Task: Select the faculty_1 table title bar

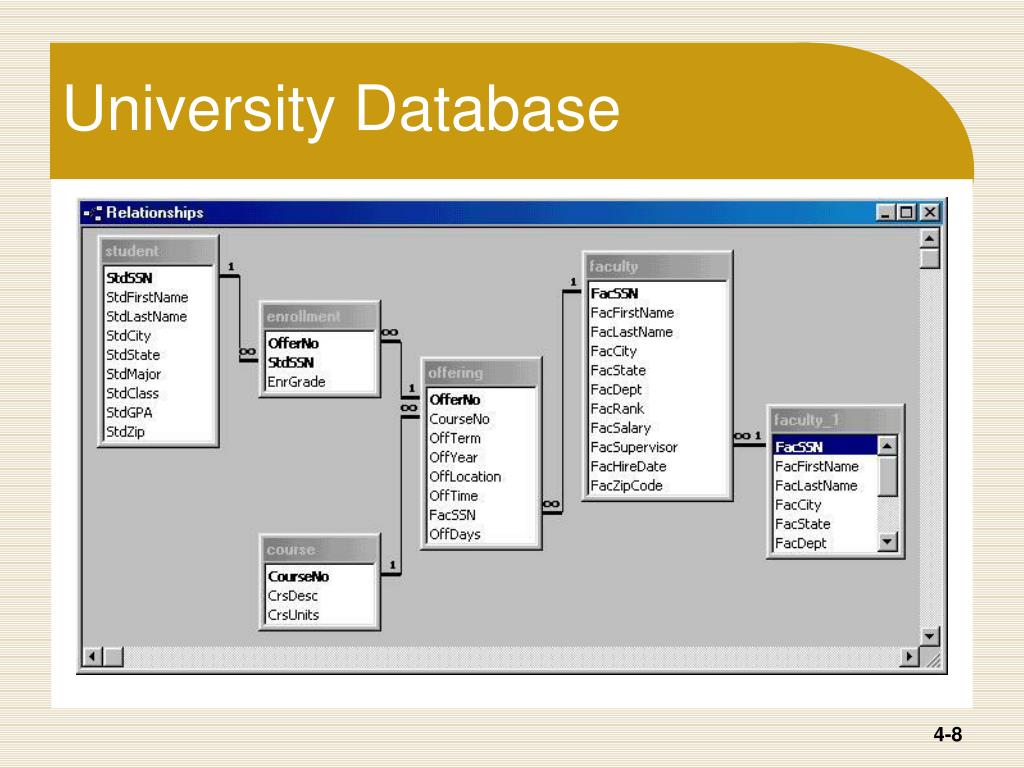Action: (835, 420)
